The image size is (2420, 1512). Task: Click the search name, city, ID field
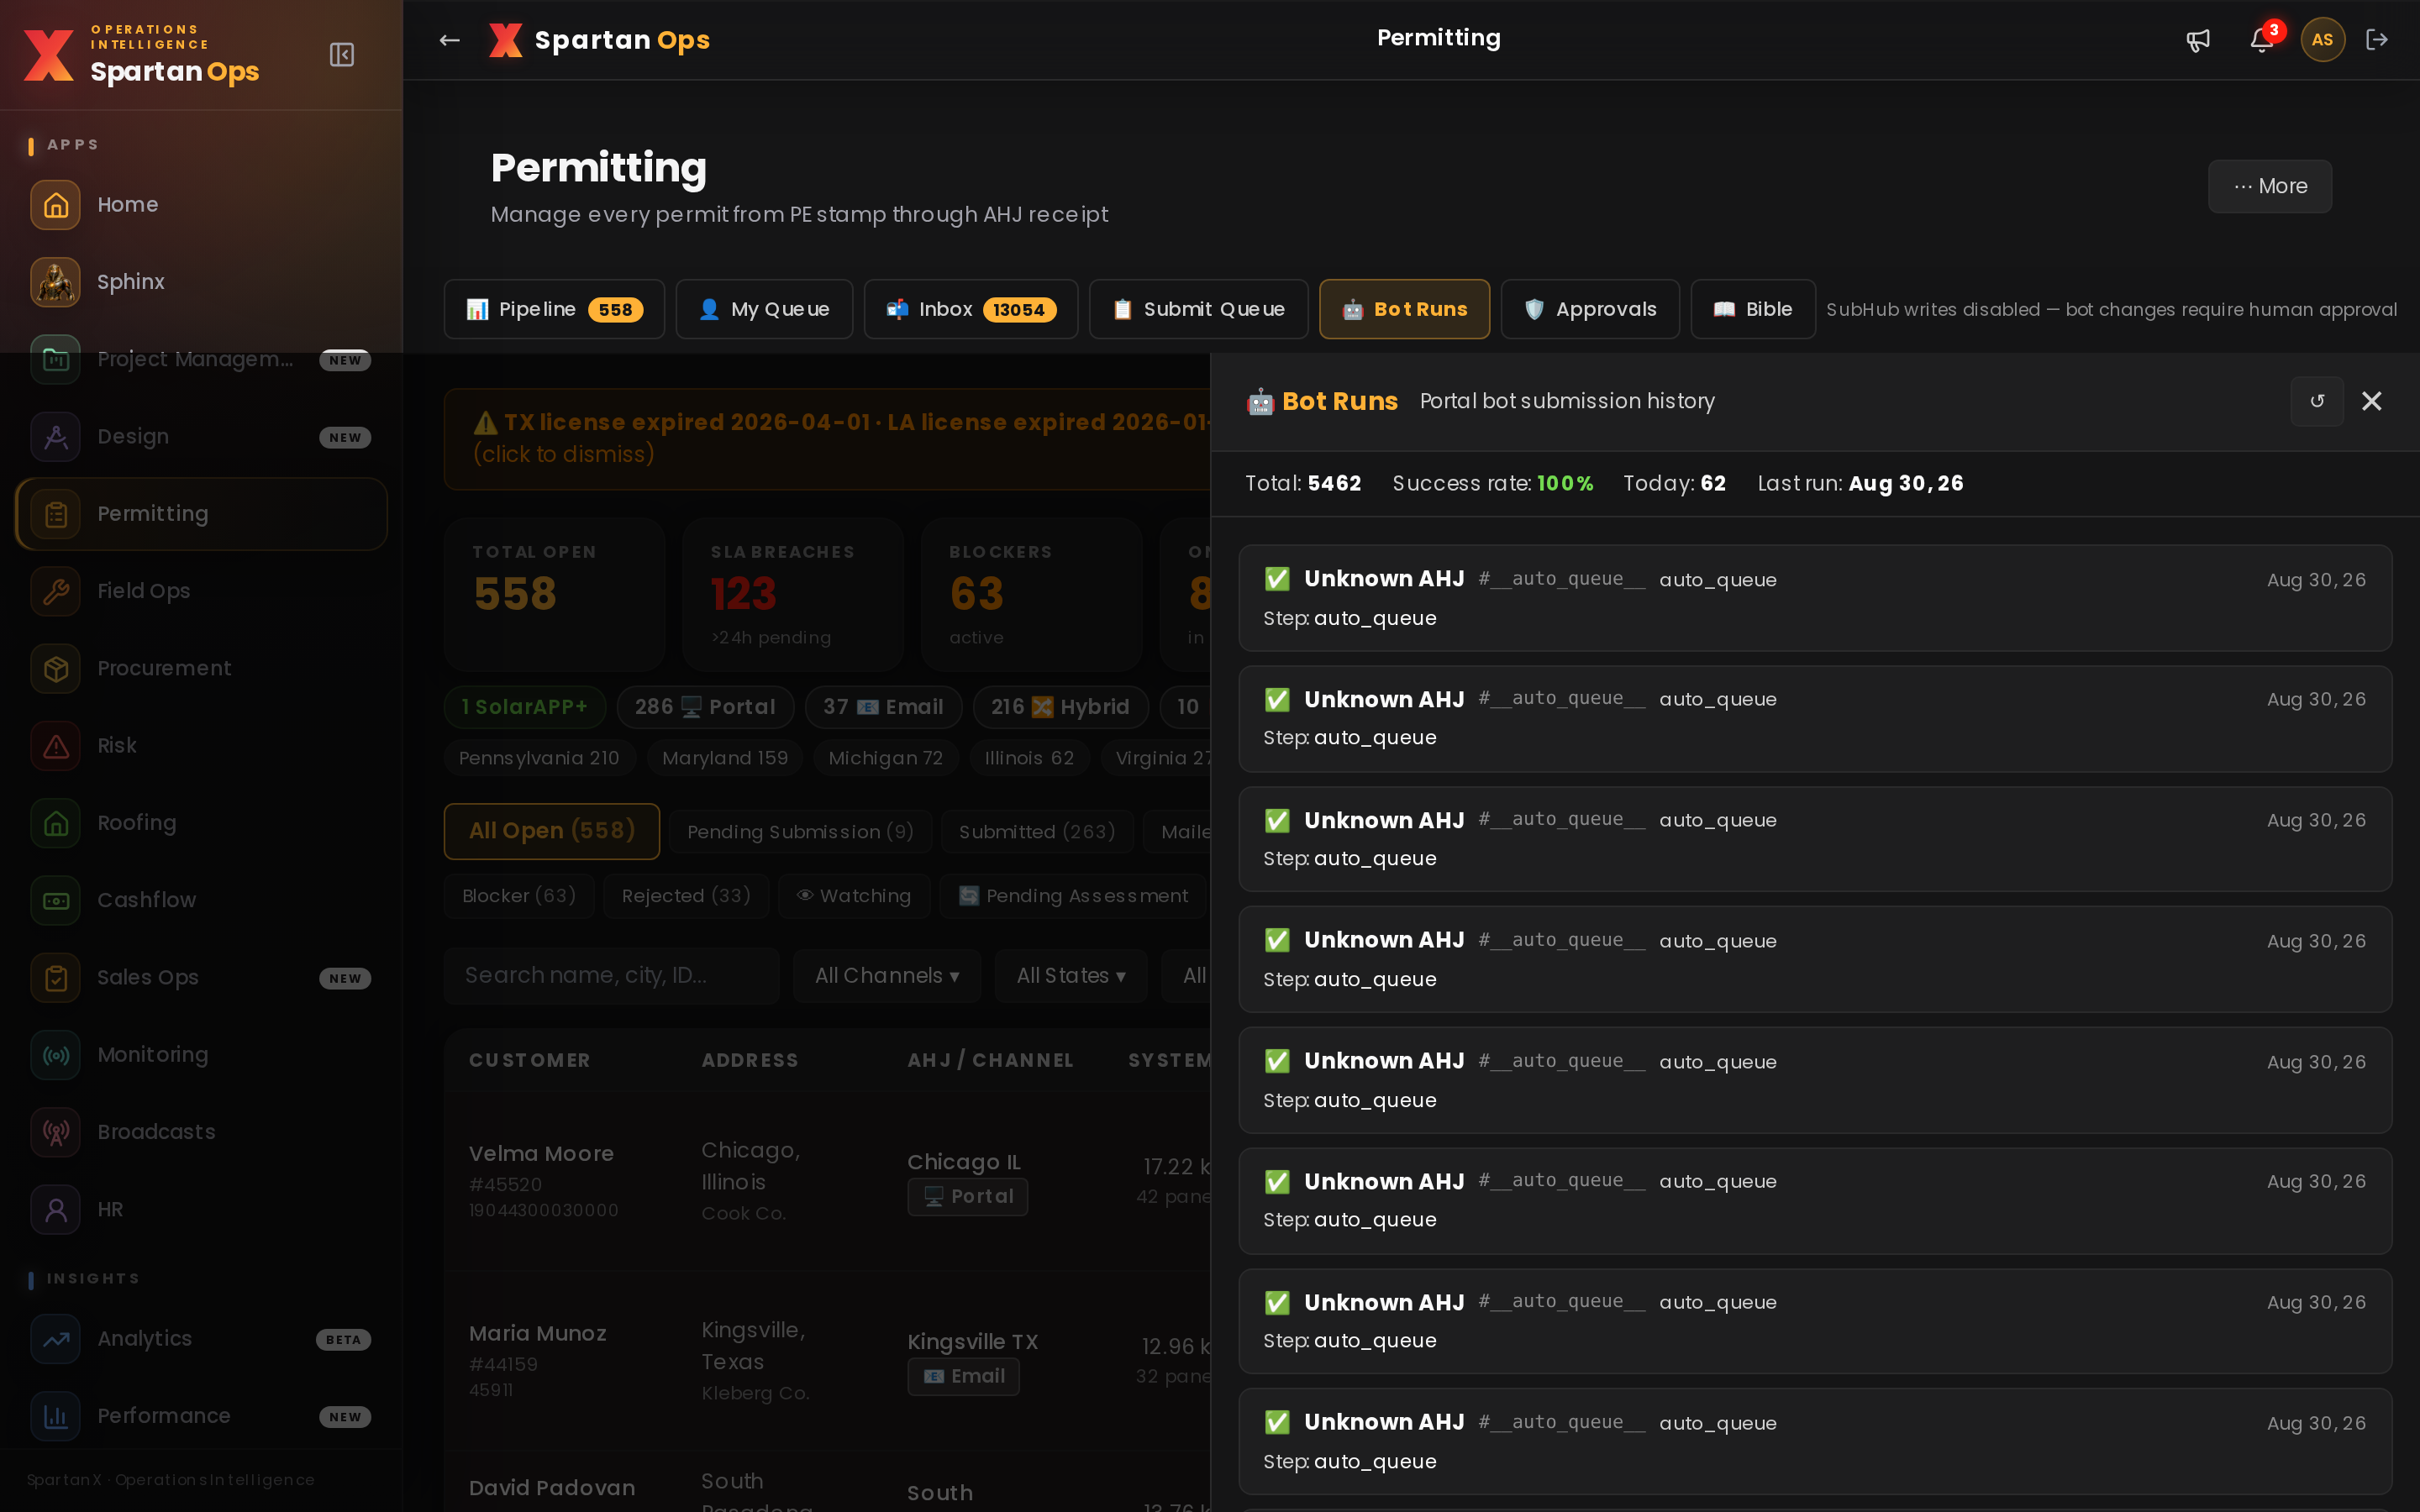tap(612, 976)
